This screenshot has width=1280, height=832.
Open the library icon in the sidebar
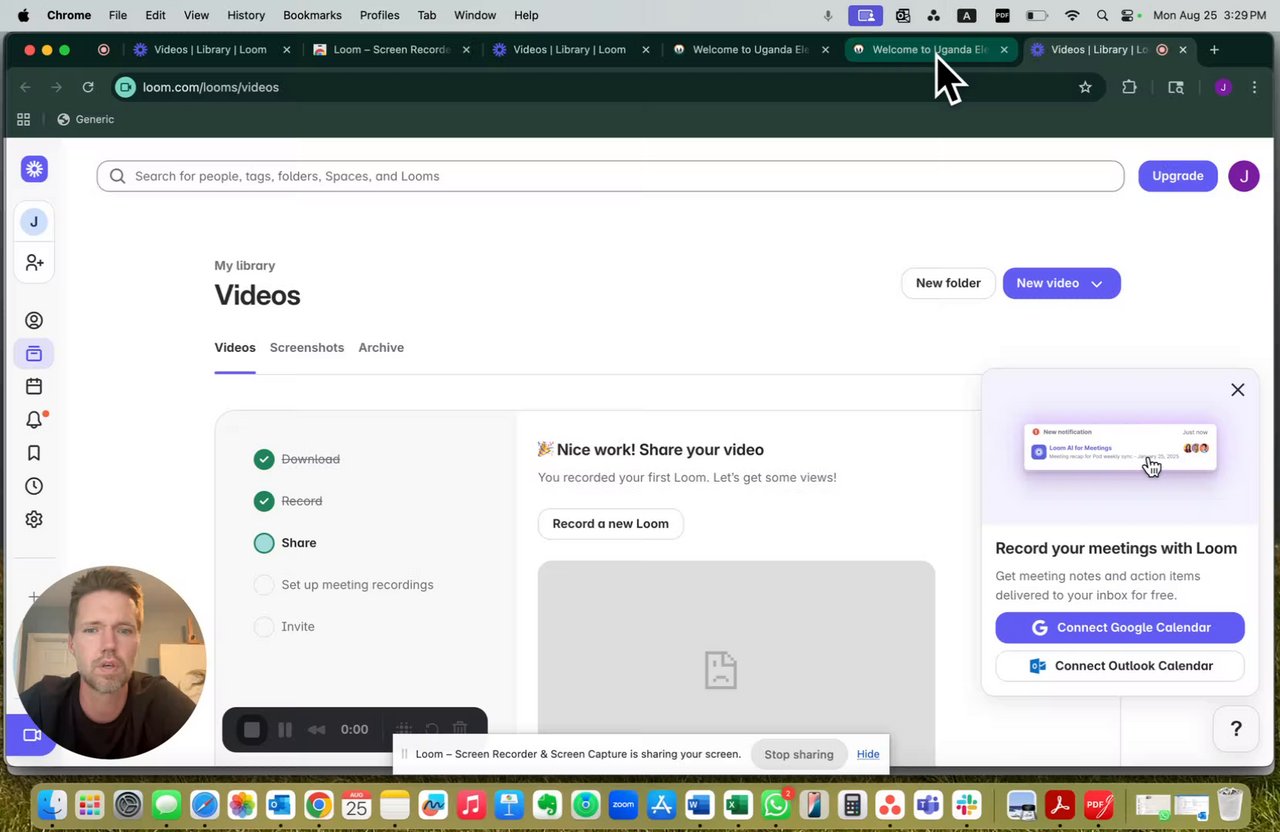[34, 353]
